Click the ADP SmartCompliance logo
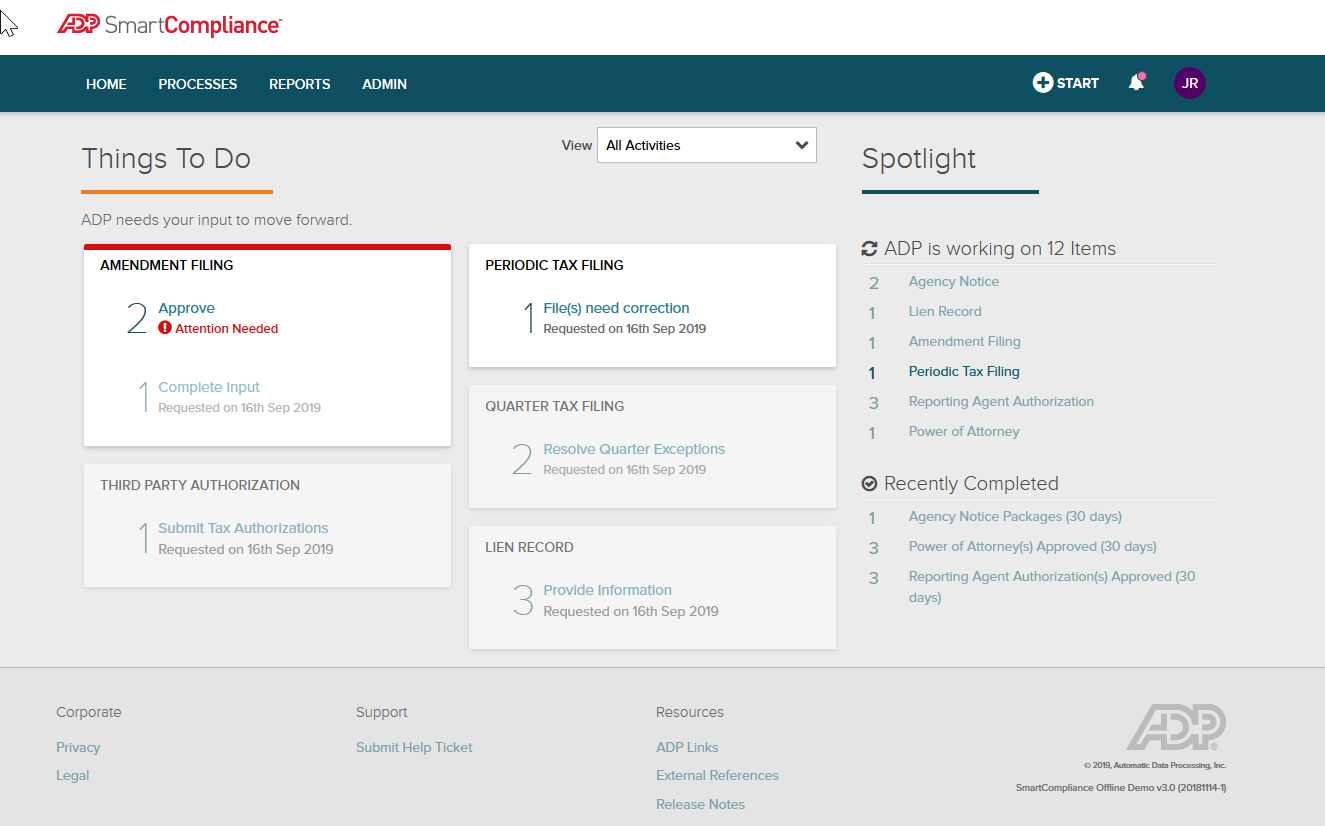This screenshot has height=826, width=1325. click(168, 25)
